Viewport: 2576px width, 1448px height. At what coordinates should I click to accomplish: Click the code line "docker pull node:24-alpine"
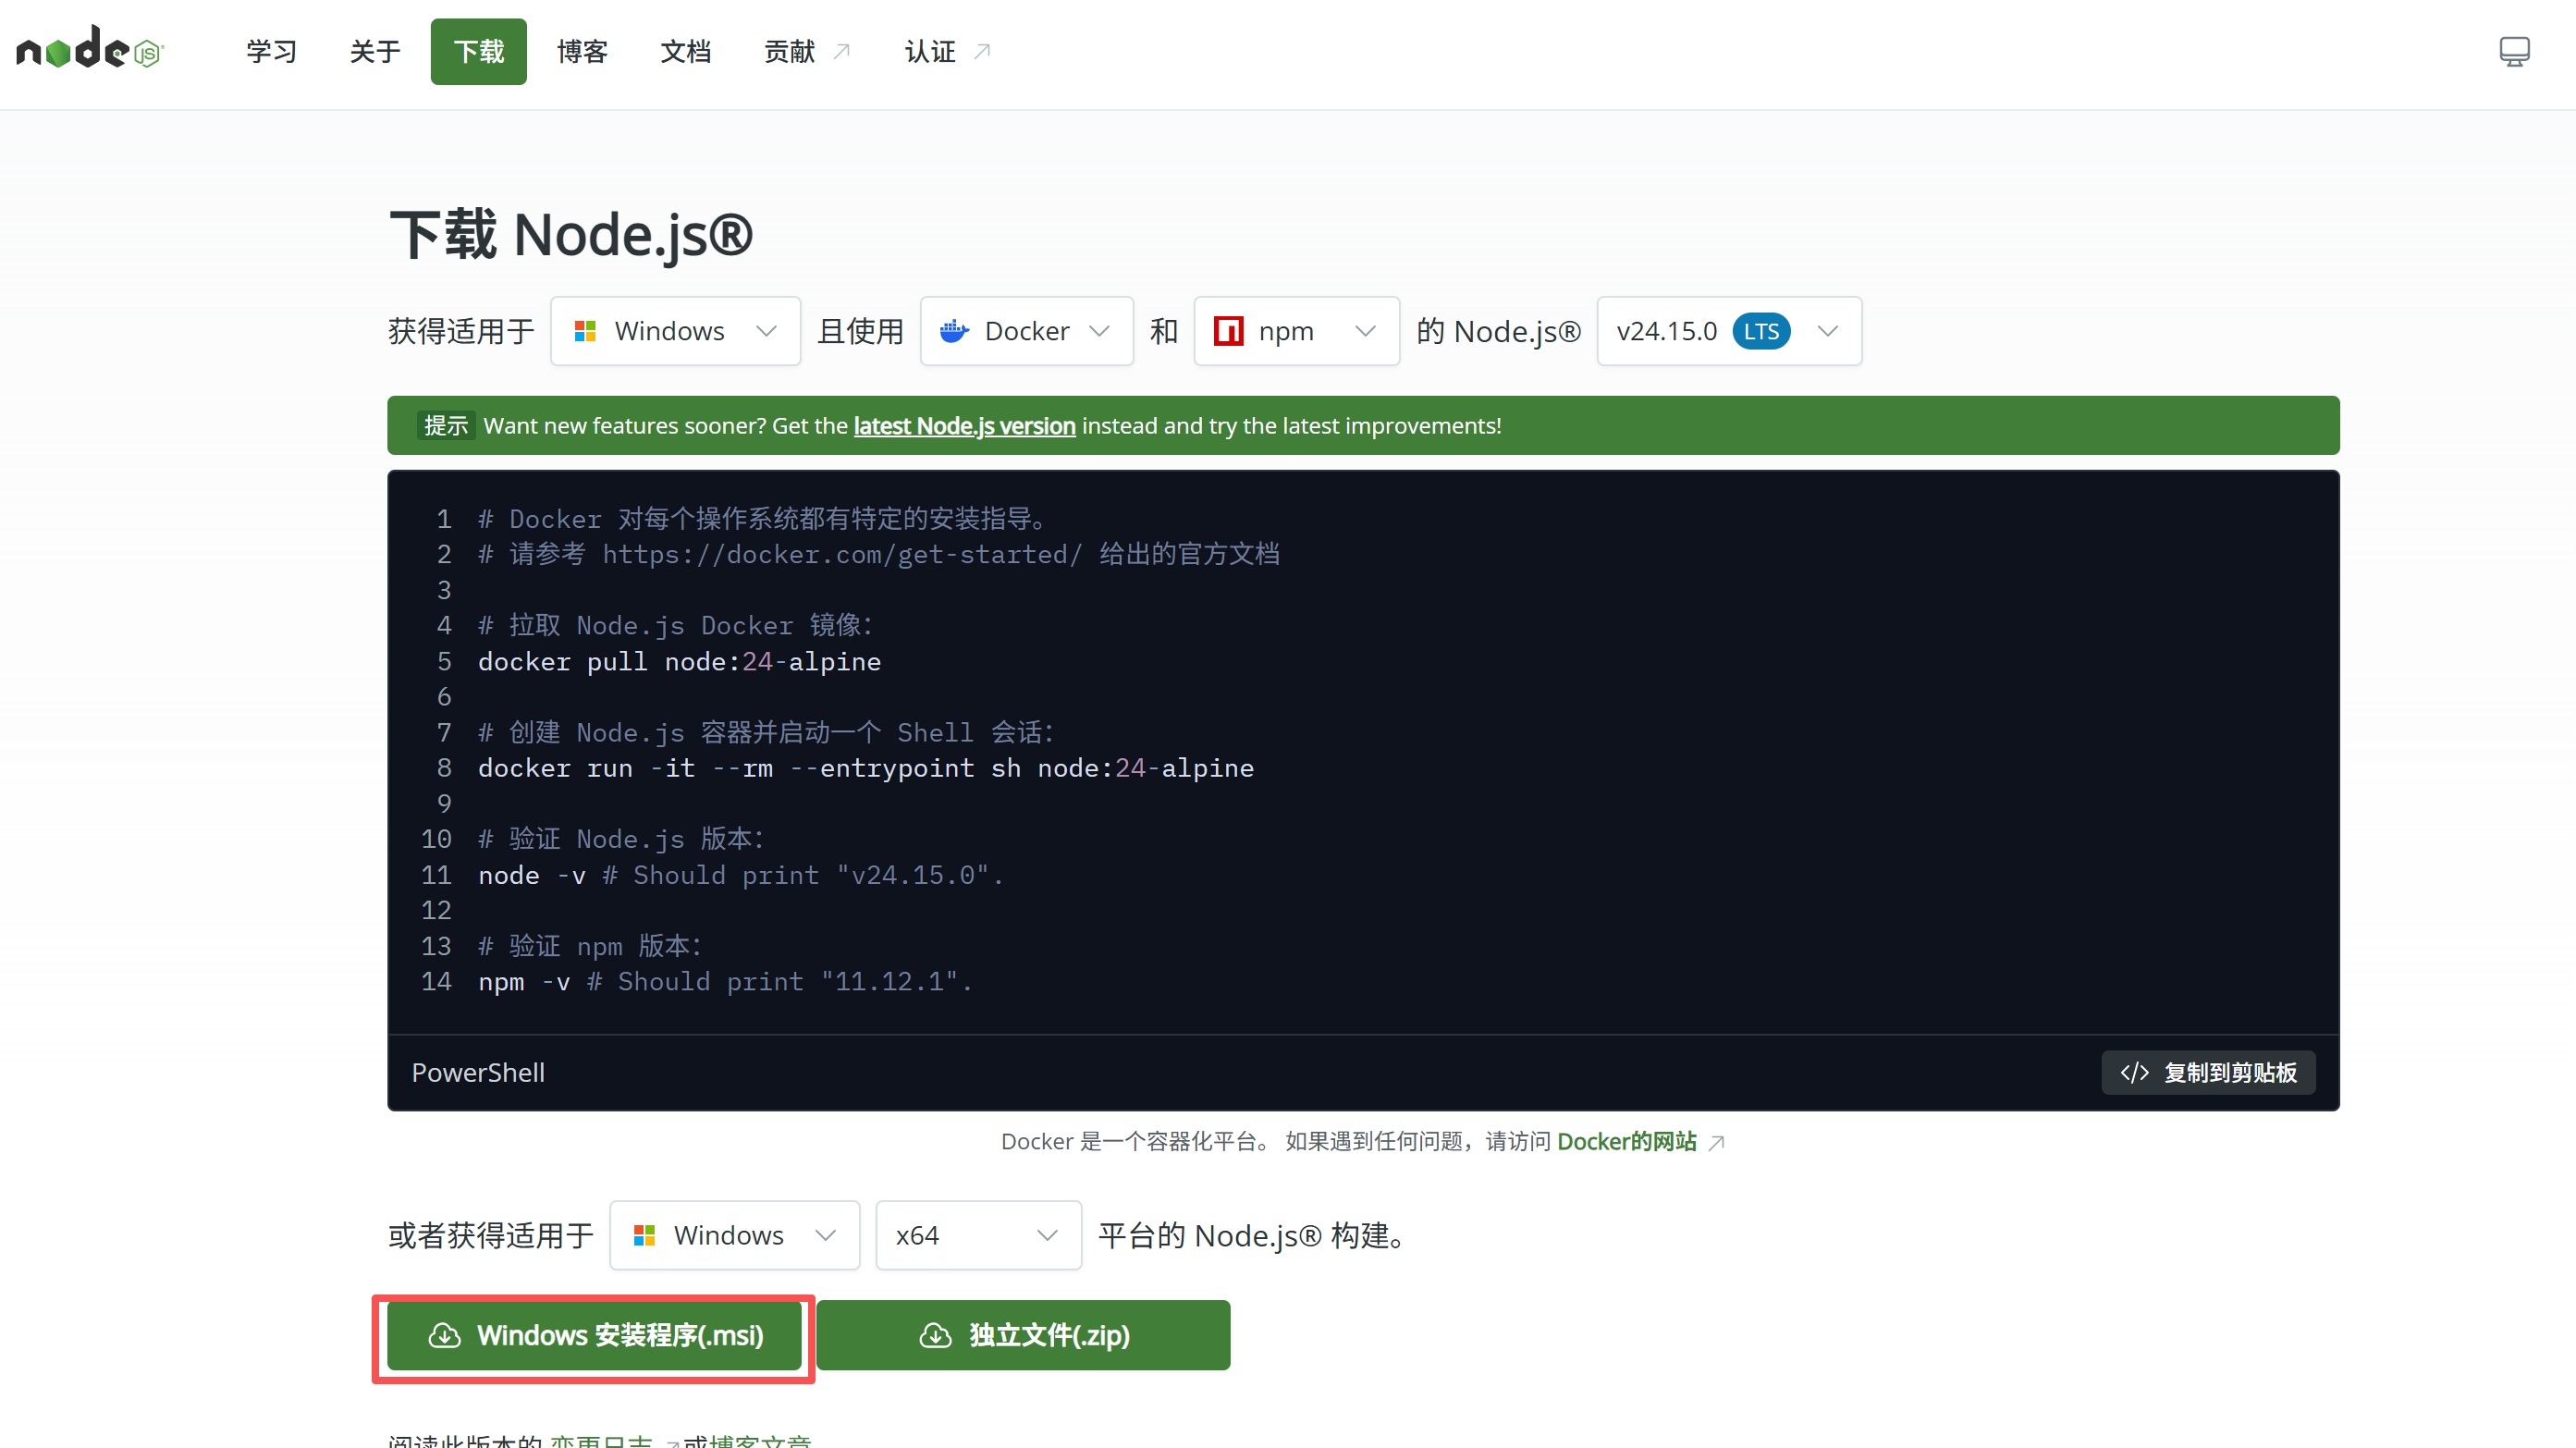pyautogui.click(x=680, y=661)
